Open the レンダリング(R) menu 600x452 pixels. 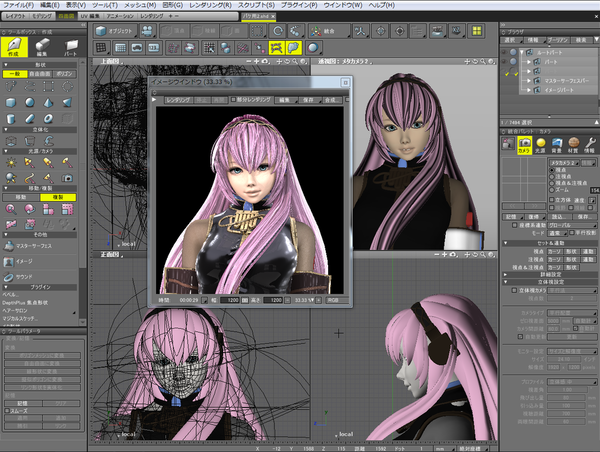[x=212, y=5]
